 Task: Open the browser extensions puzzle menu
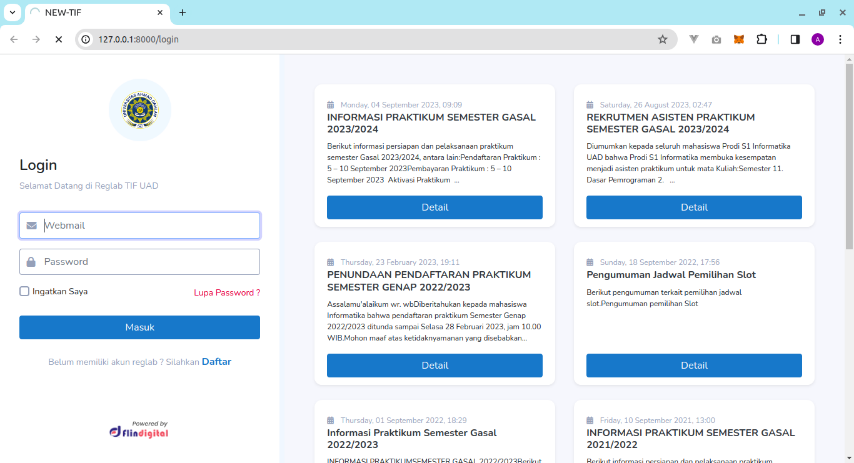click(761, 39)
